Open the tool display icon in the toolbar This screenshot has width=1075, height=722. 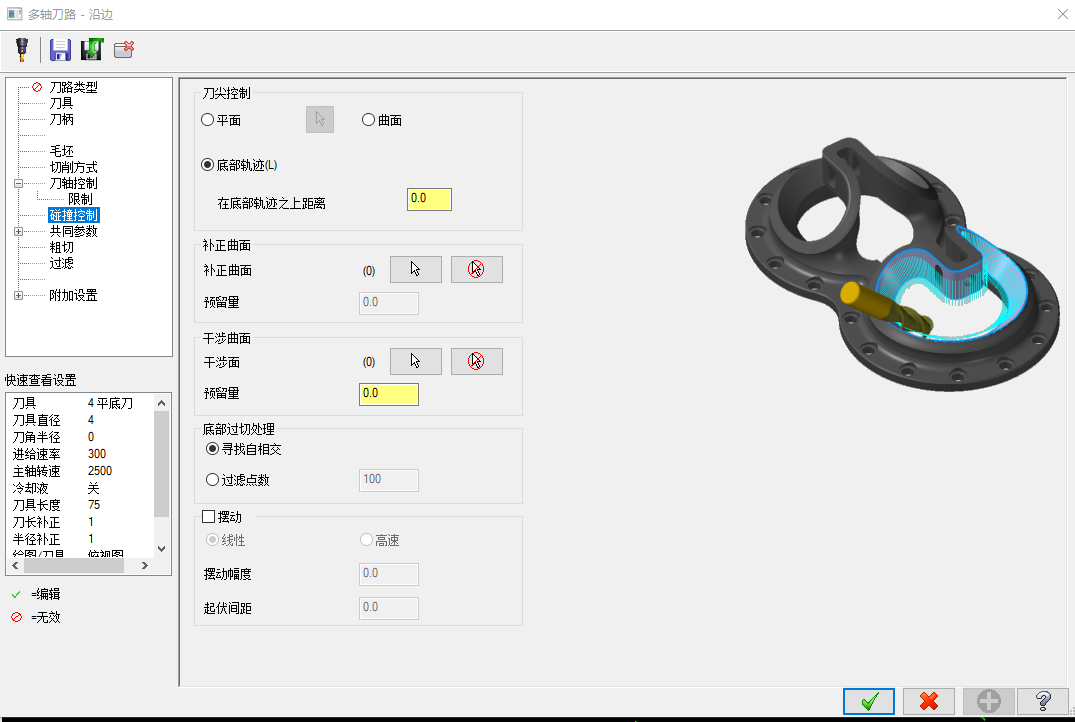[x=21, y=49]
